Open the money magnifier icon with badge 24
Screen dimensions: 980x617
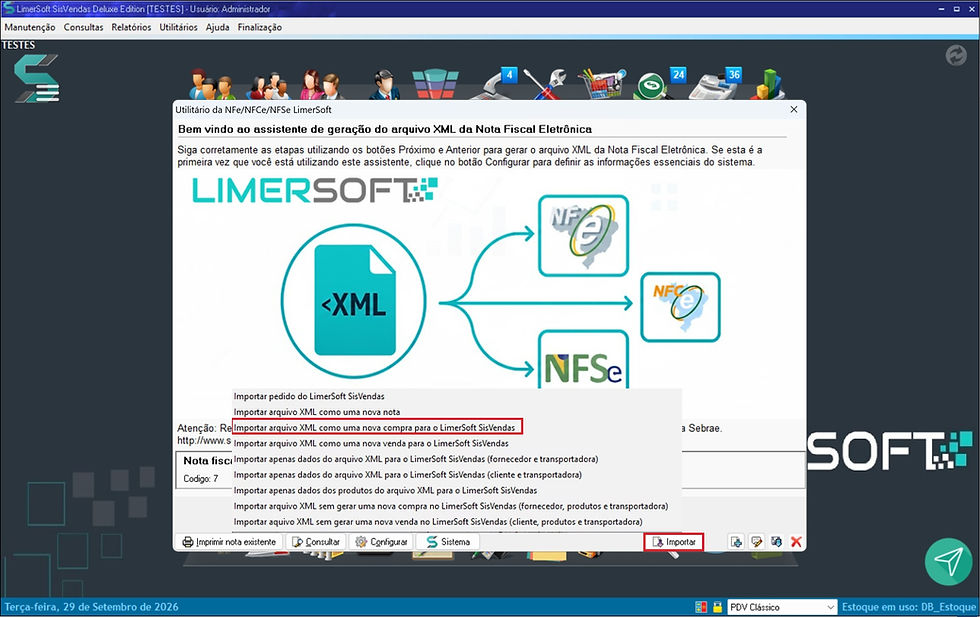pyautogui.click(x=659, y=83)
